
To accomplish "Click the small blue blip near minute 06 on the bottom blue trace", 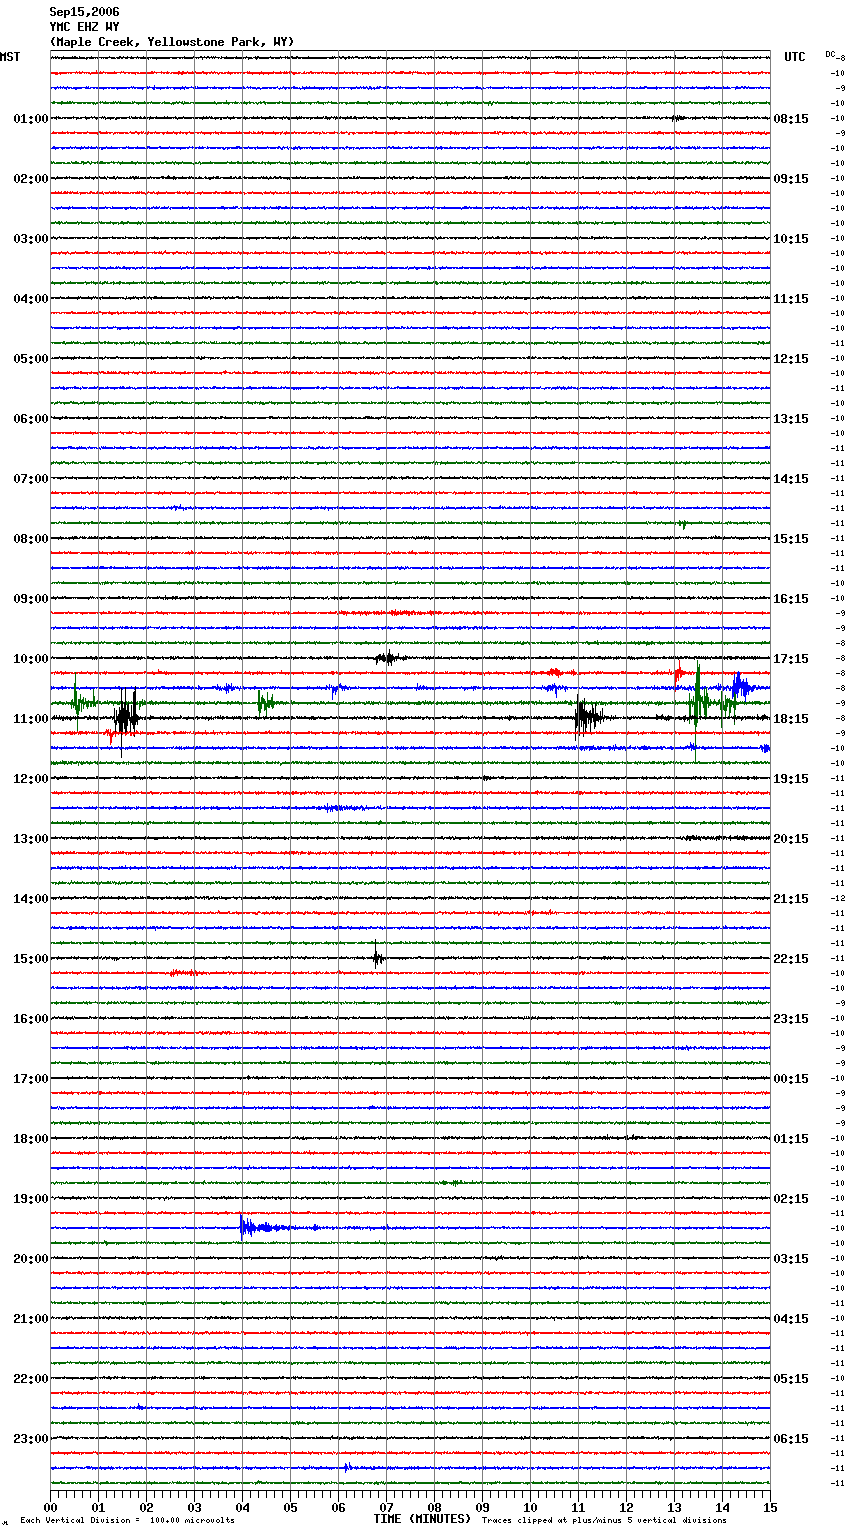I will tap(347, 1468).
